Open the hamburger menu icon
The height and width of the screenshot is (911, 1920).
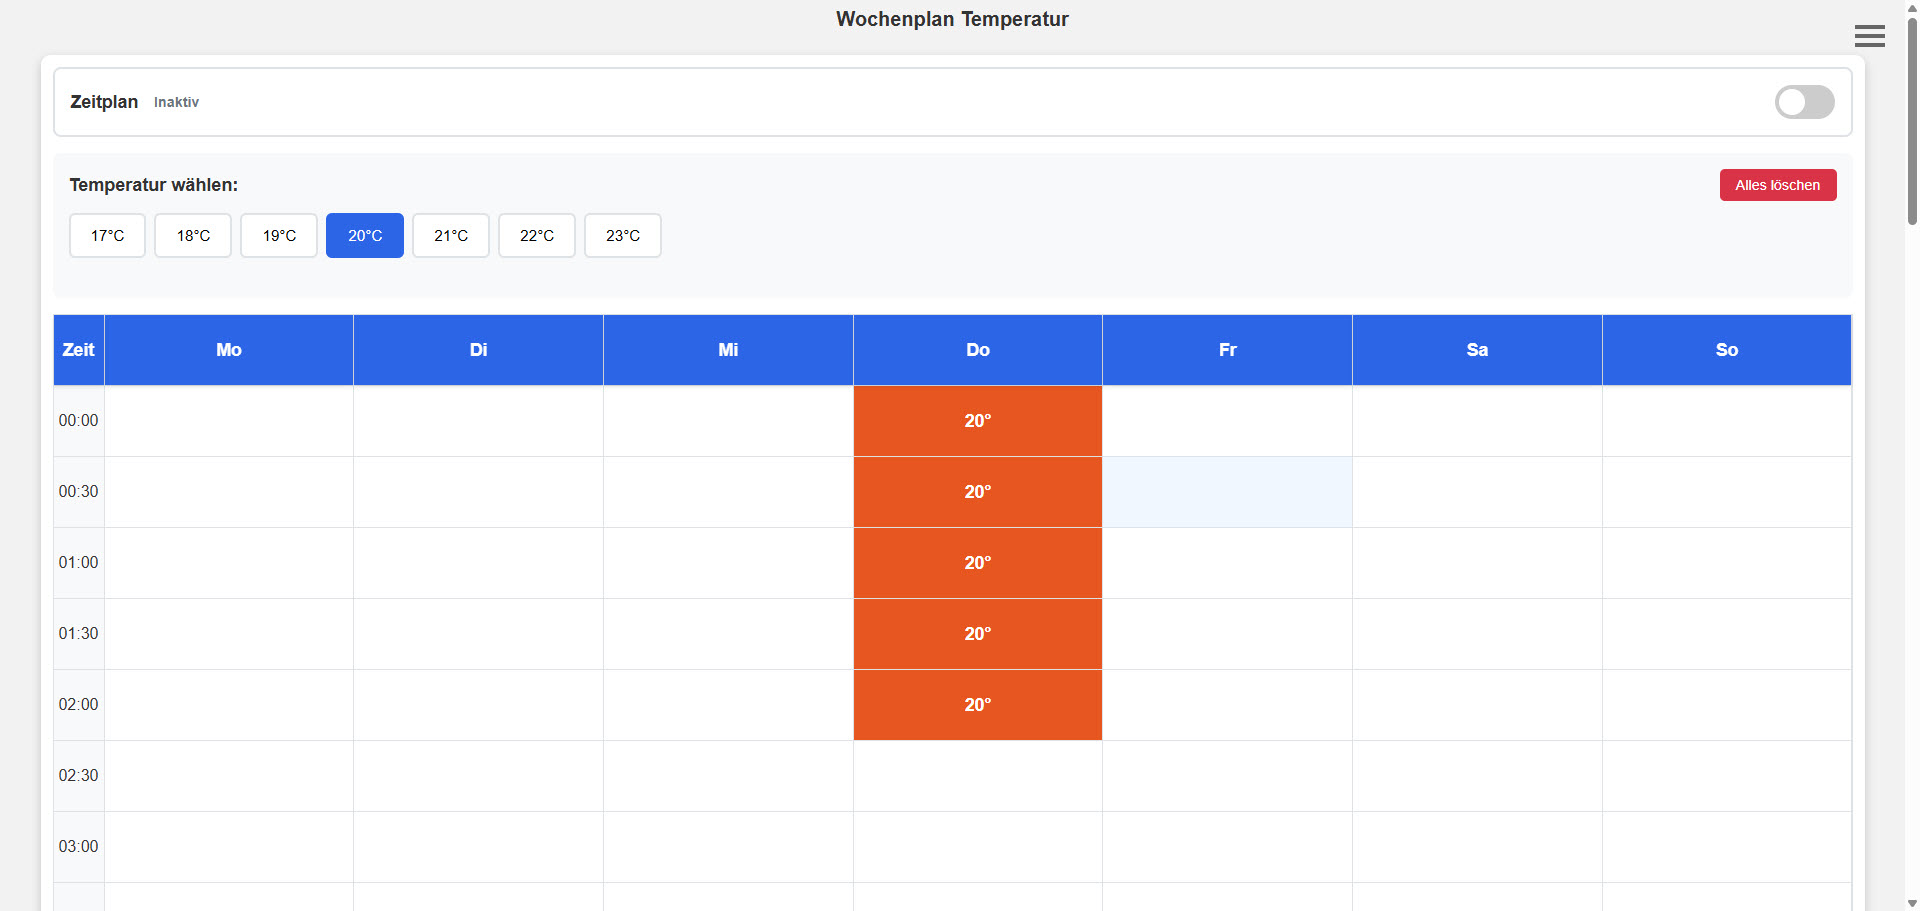point(1869,37)
